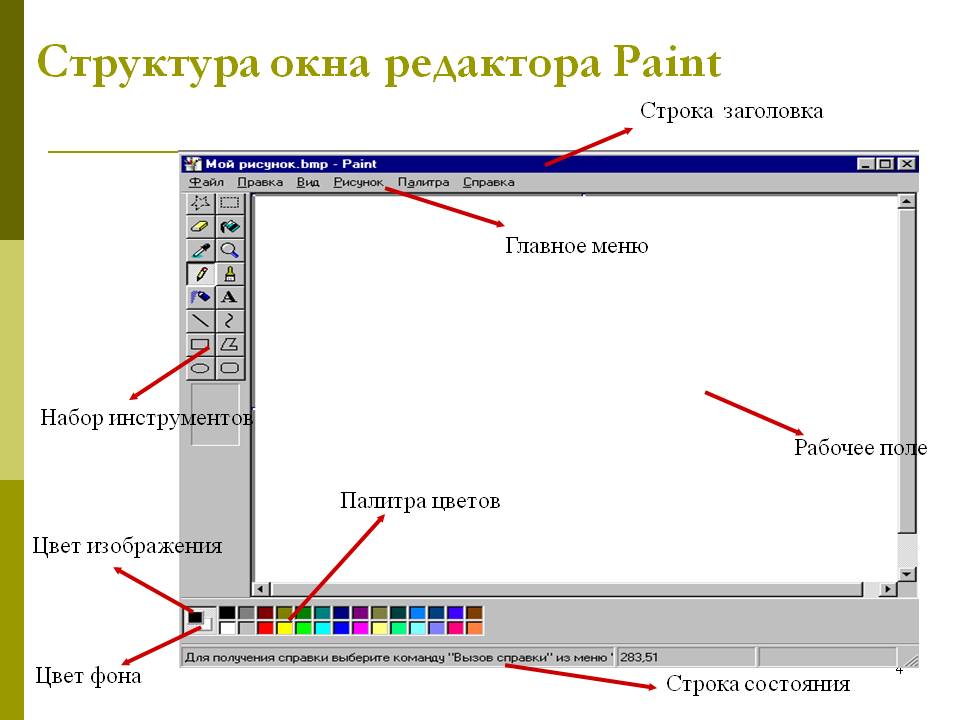This screenshot has width=960, height=720.
Task: Select the rectangular Select tool
Action: [x=229, y=203]
